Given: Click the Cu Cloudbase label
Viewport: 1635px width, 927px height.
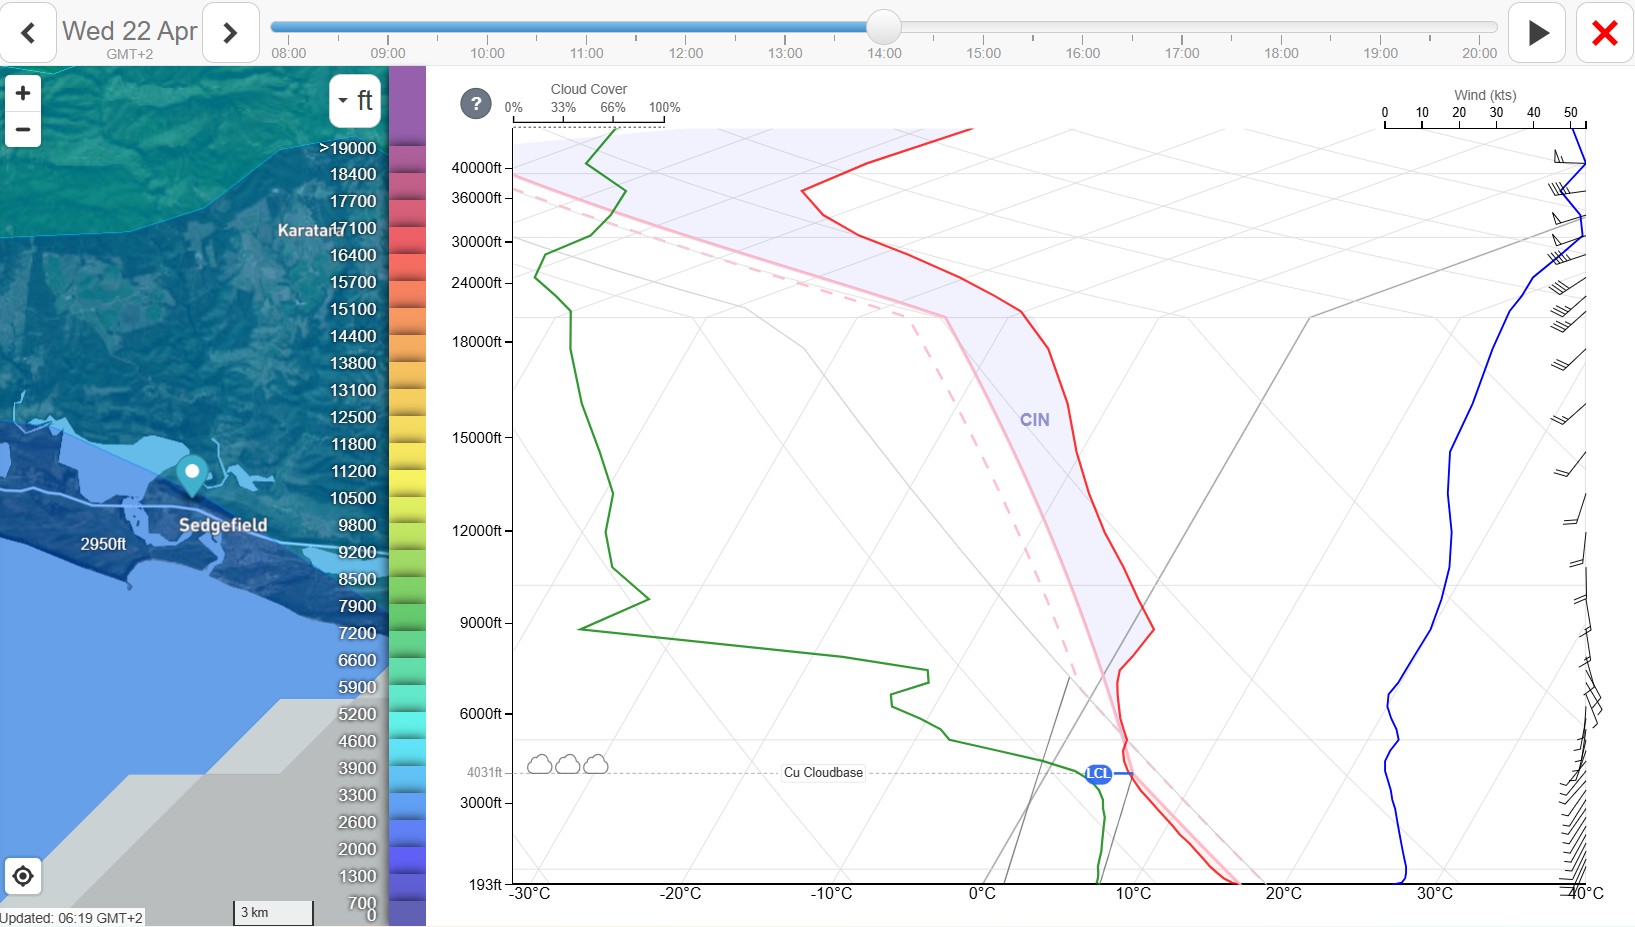Looking at the screenshot, I should [823, 773].
